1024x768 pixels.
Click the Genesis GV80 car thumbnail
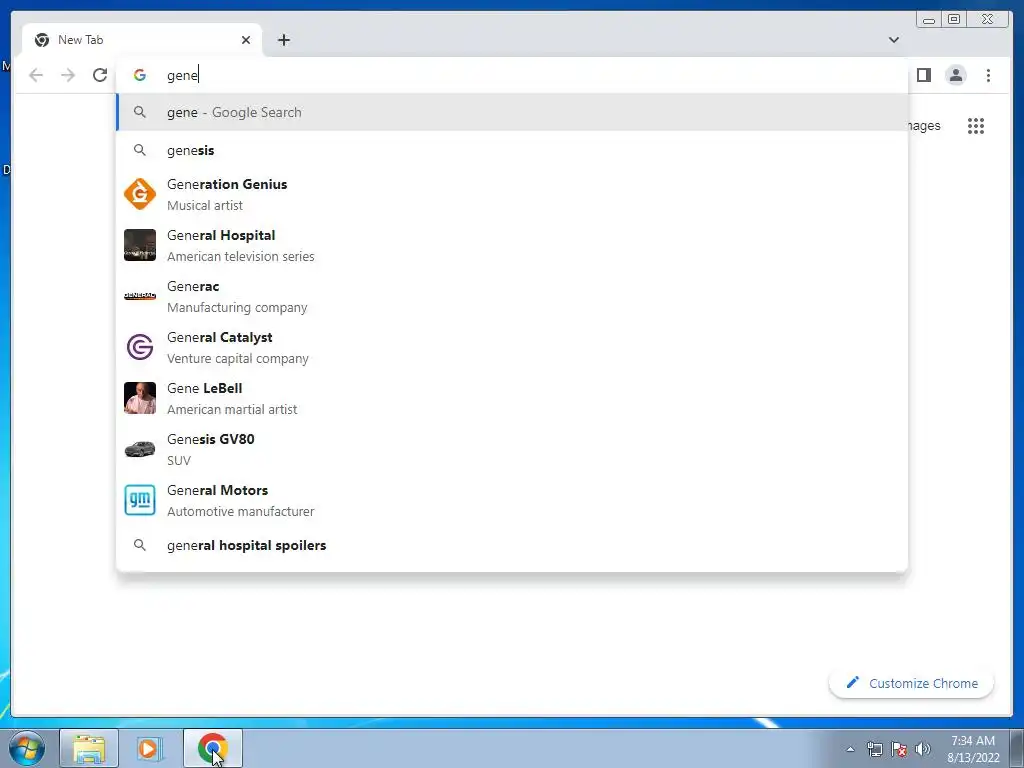click(140, 449)
